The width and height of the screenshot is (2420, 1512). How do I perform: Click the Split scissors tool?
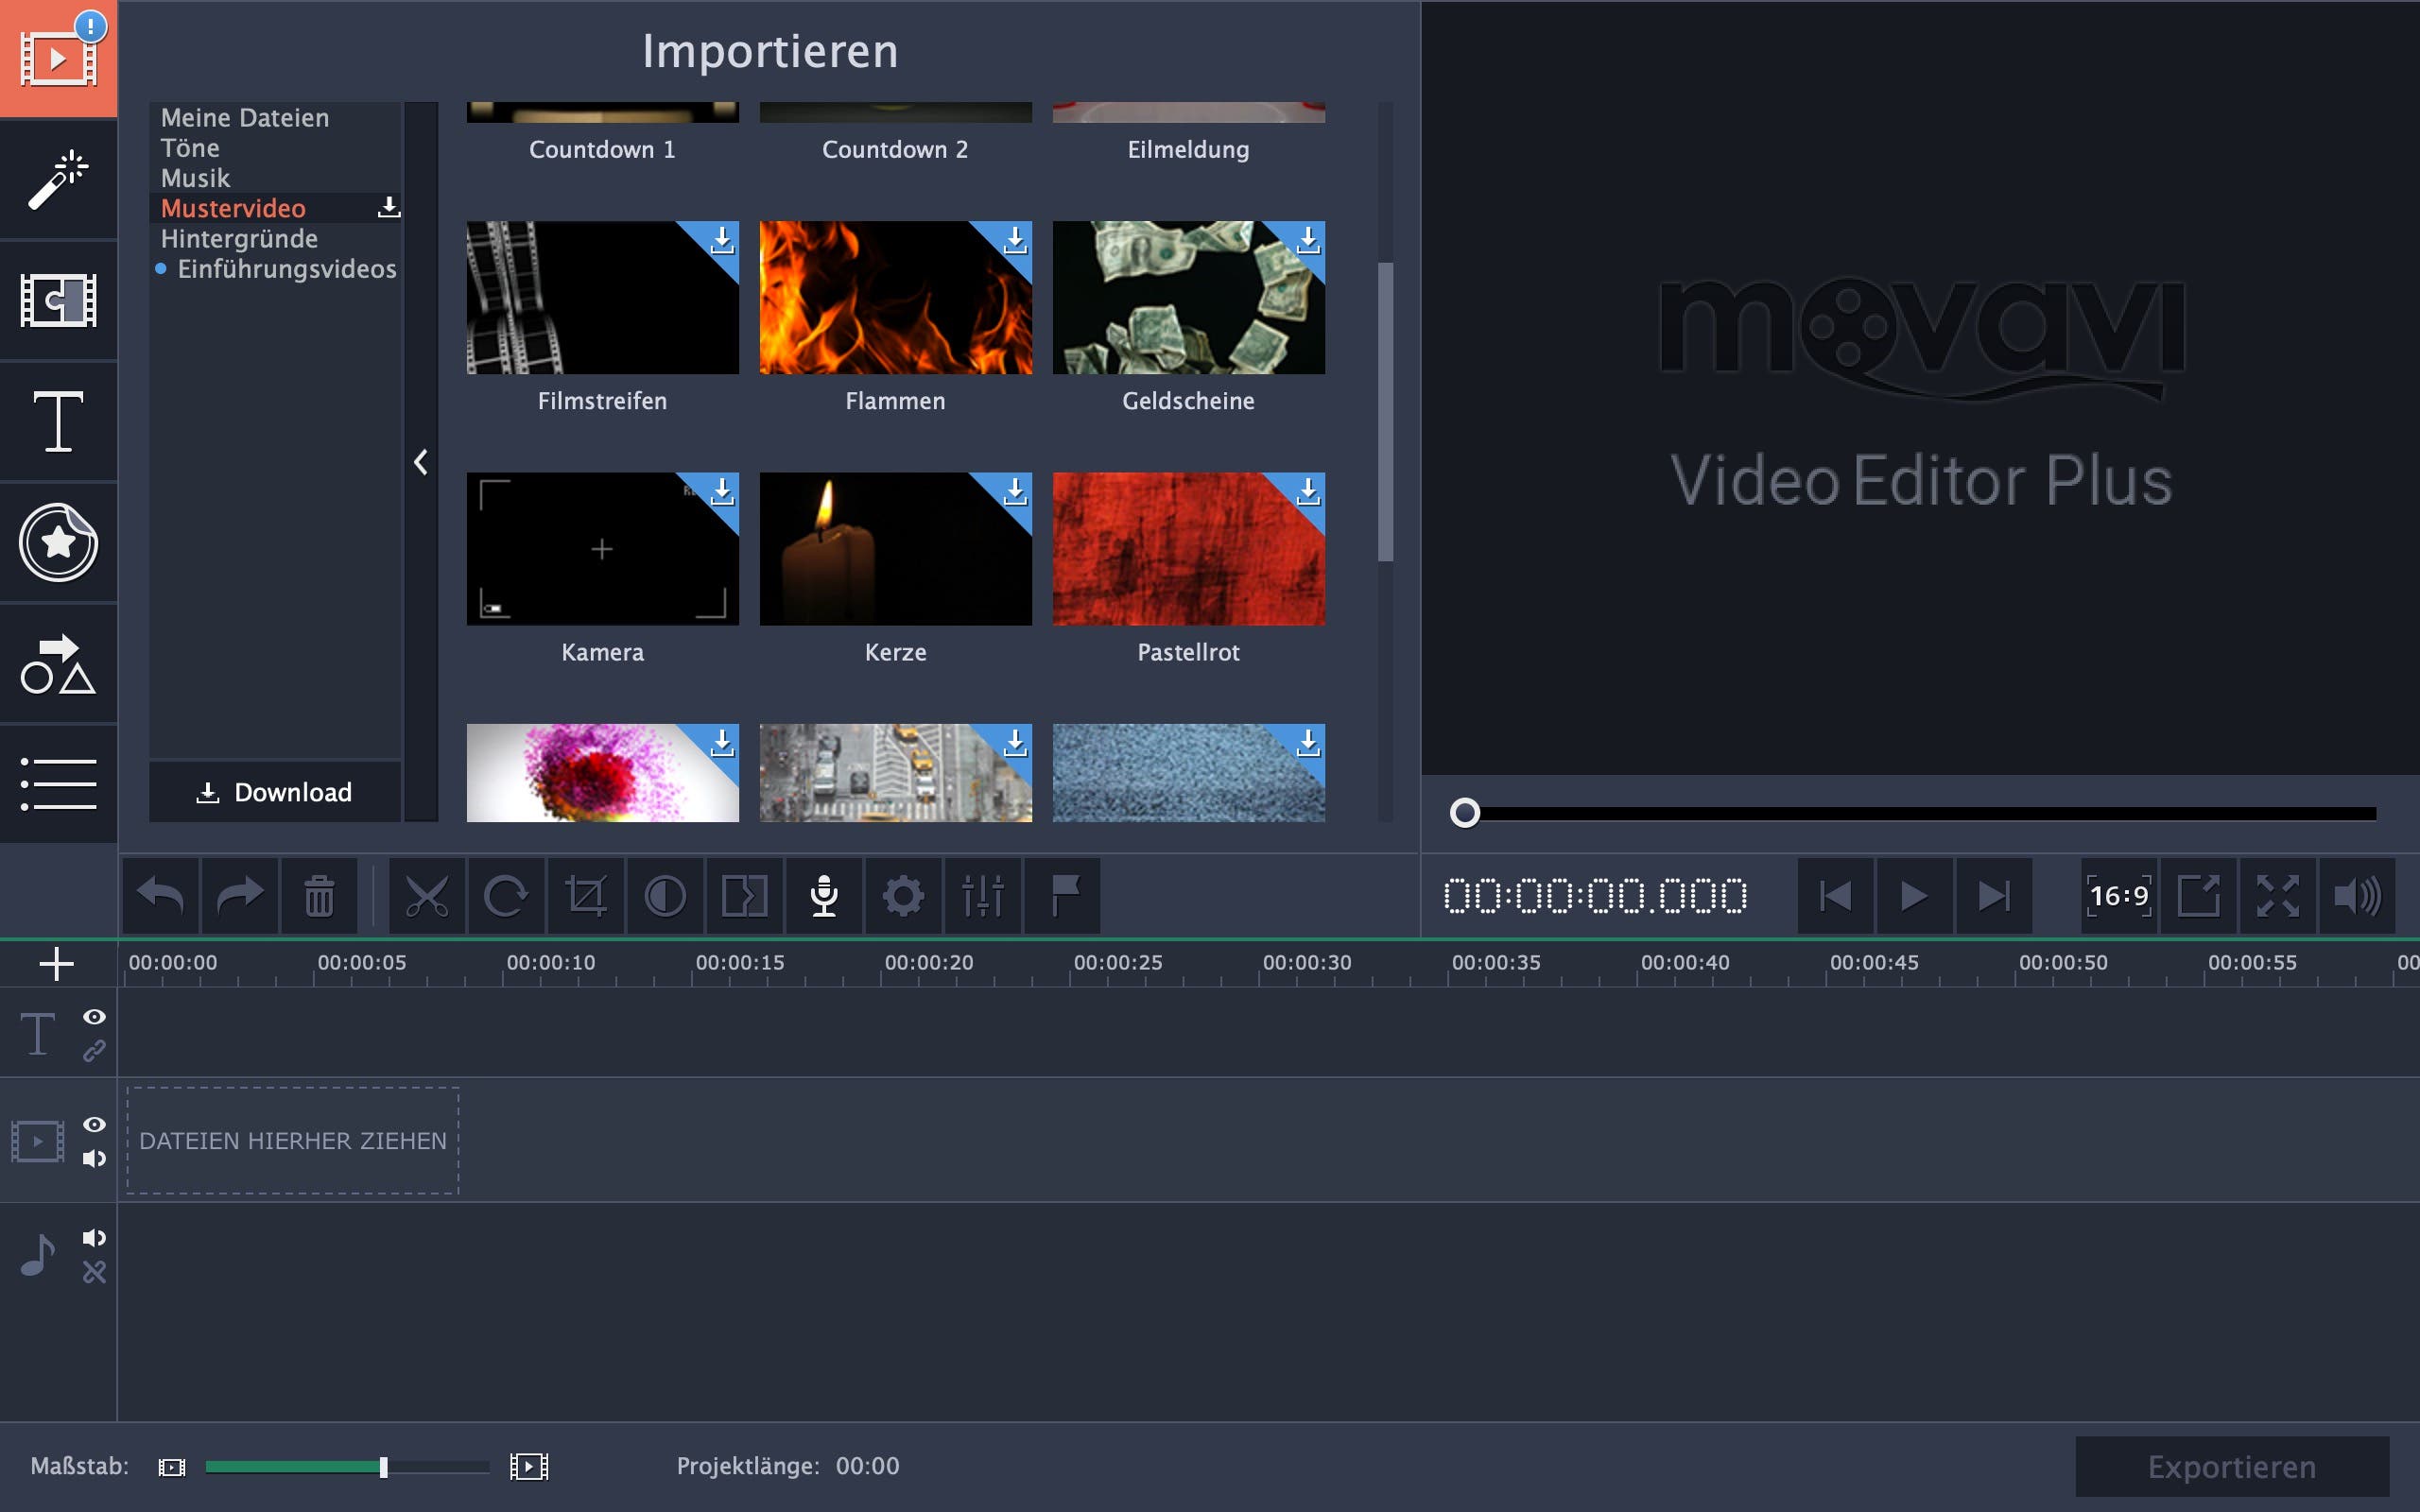tap(427, 895)
